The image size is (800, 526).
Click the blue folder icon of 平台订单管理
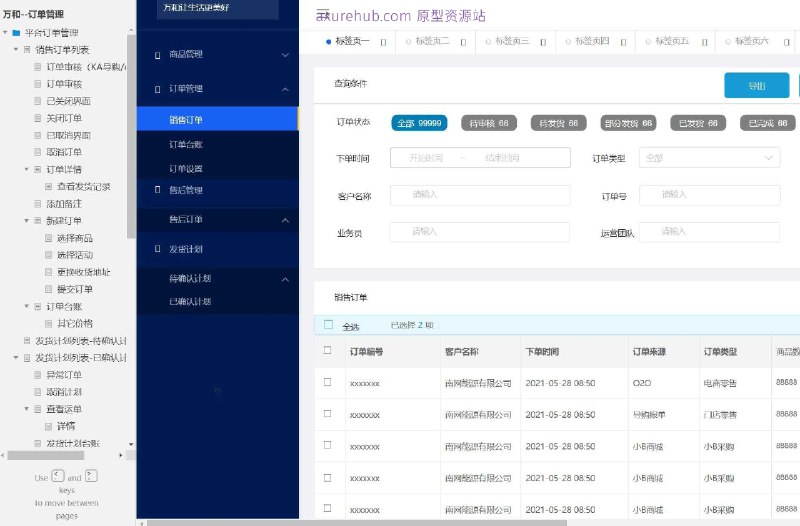coord(16,33)
